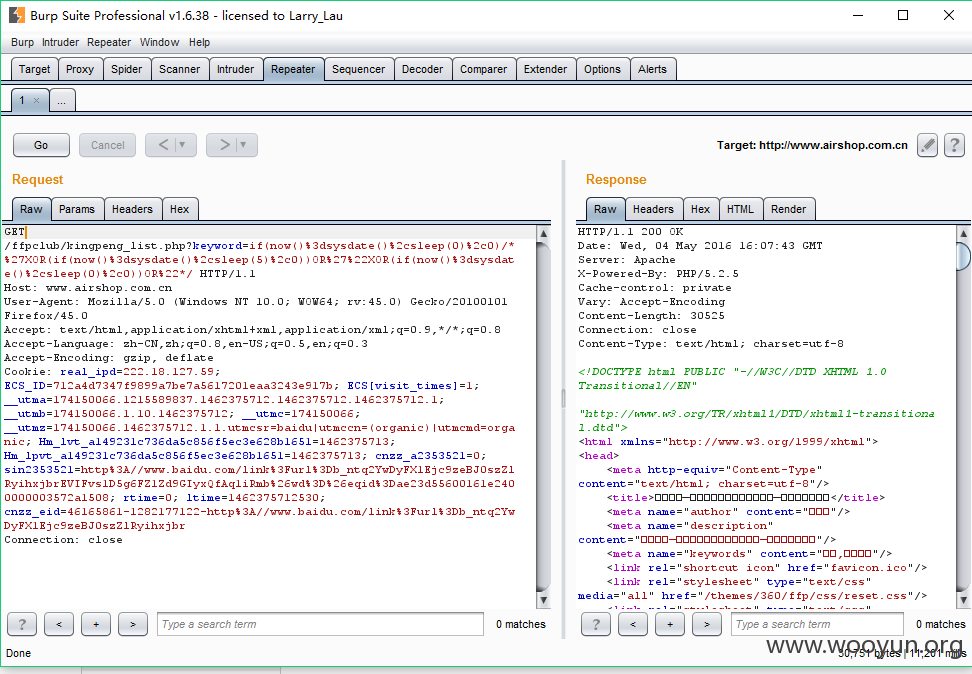Image resolution: width=972 pixels, height=674 pixels.
Task: Open back history dropdown arrow
Action: 183,145
